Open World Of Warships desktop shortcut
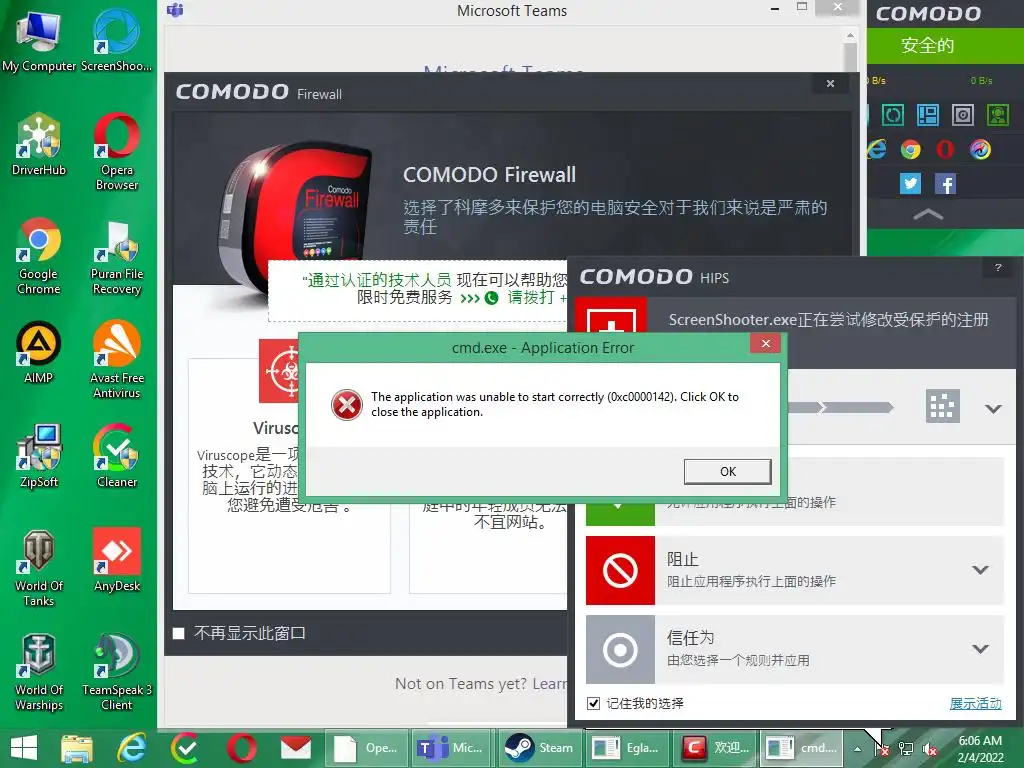This screenshot has width=1024, height=768. pos(39,671)
